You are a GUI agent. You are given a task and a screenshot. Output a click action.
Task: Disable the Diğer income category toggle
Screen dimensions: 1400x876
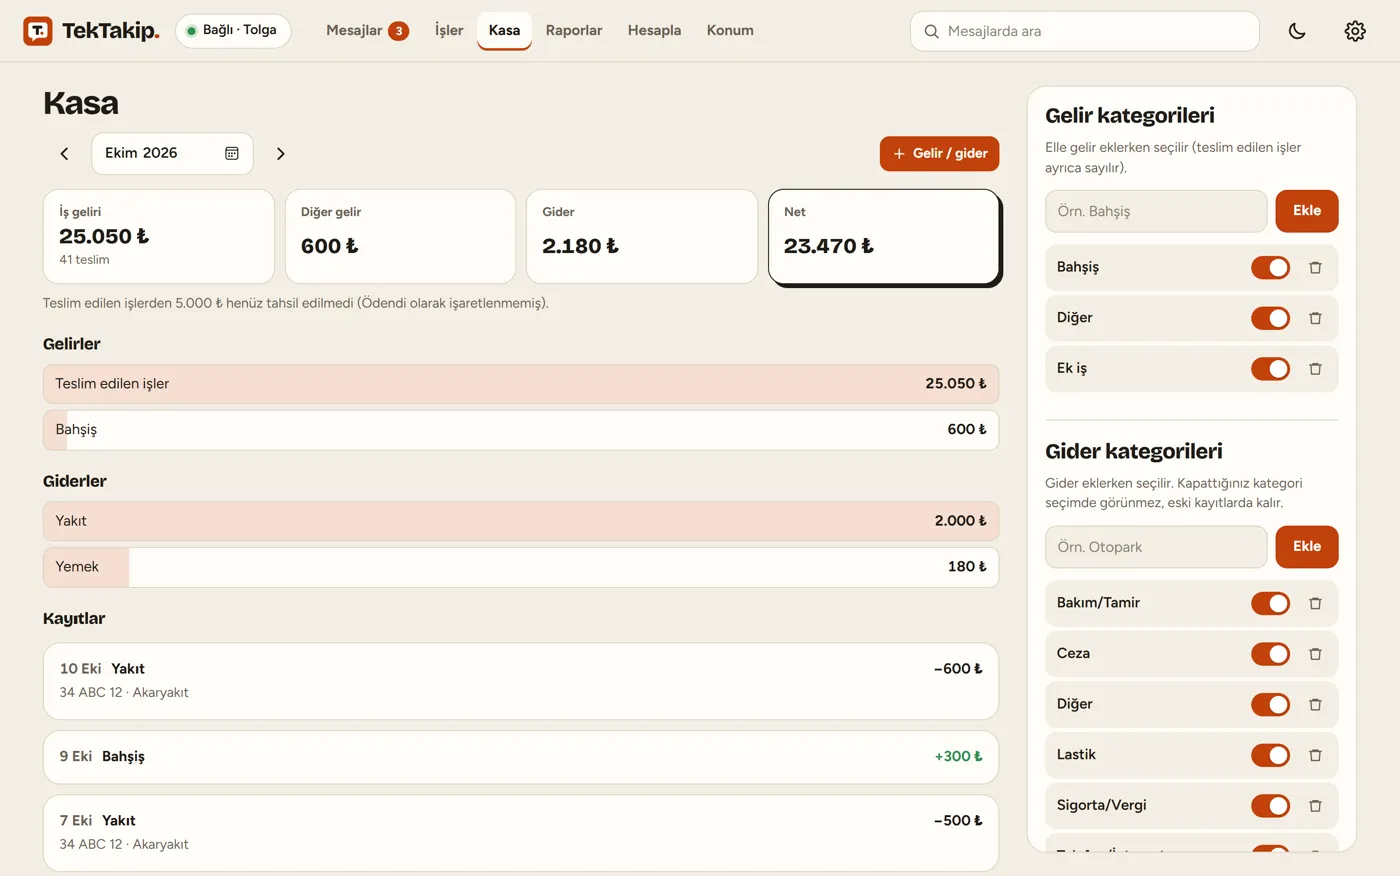tap(1270, 318)
